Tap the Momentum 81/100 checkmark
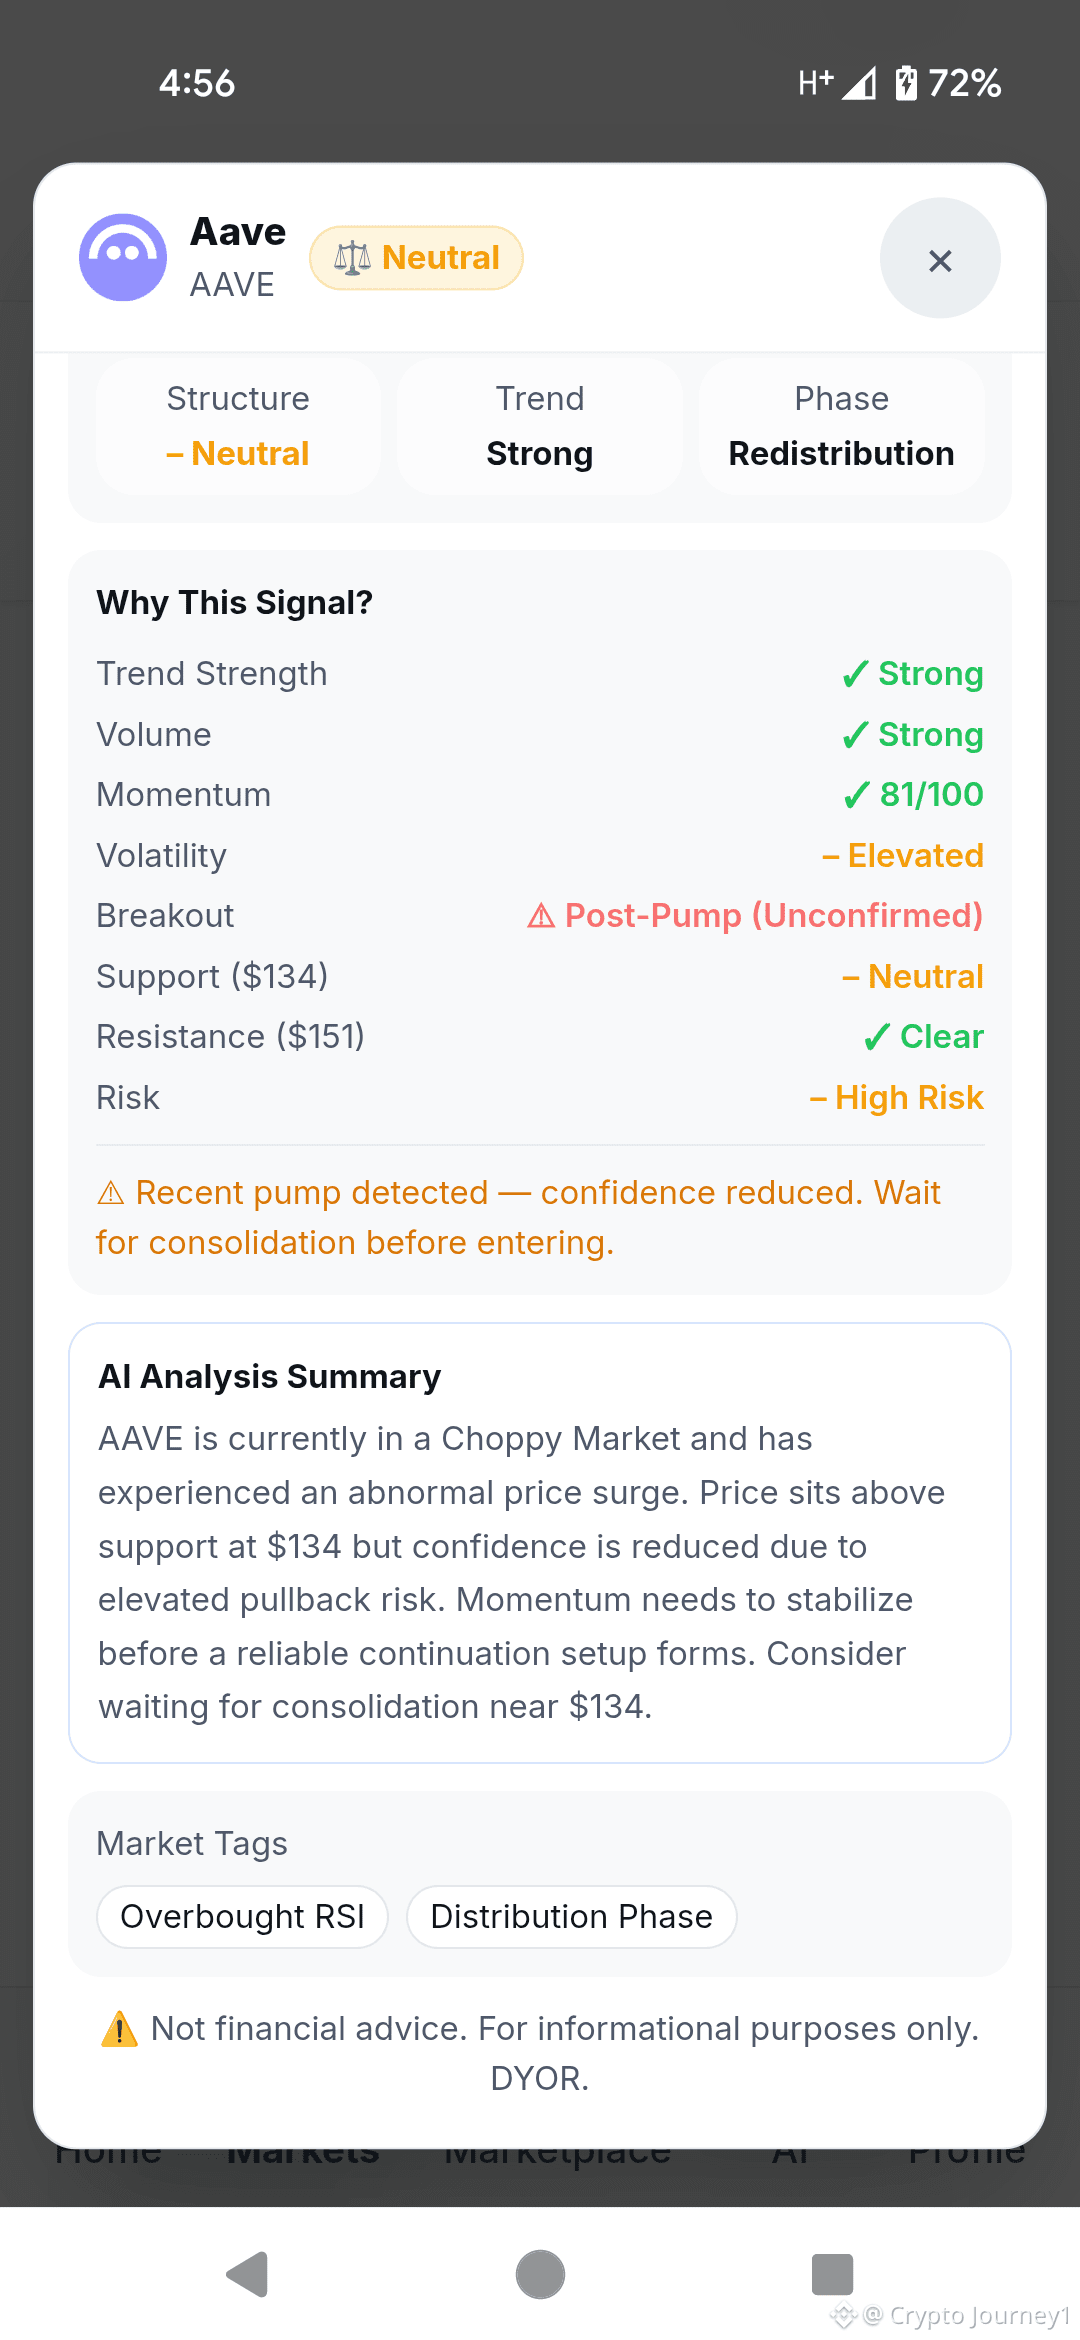Viewport: 1080px width, 2340px height. click(856, 795)
